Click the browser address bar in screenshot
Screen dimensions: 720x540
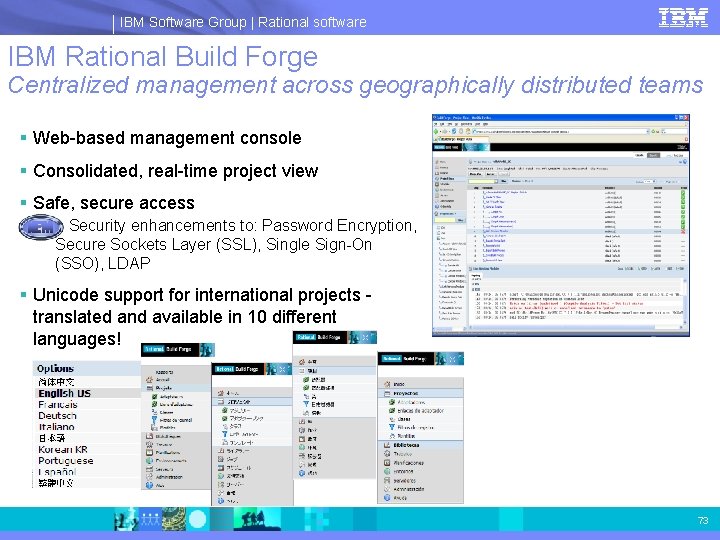click(x=560, y=131)
